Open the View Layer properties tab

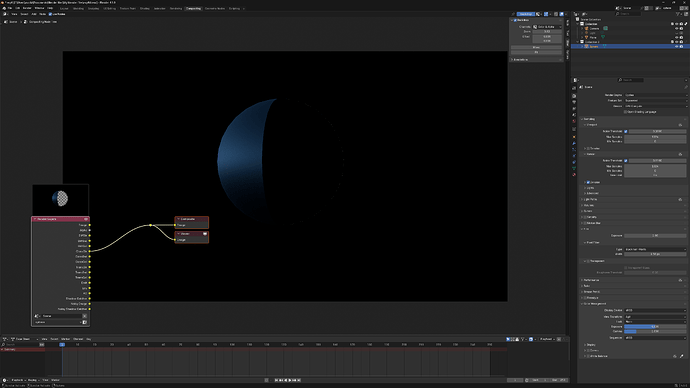pyautogui.click(x=574, y=109)
